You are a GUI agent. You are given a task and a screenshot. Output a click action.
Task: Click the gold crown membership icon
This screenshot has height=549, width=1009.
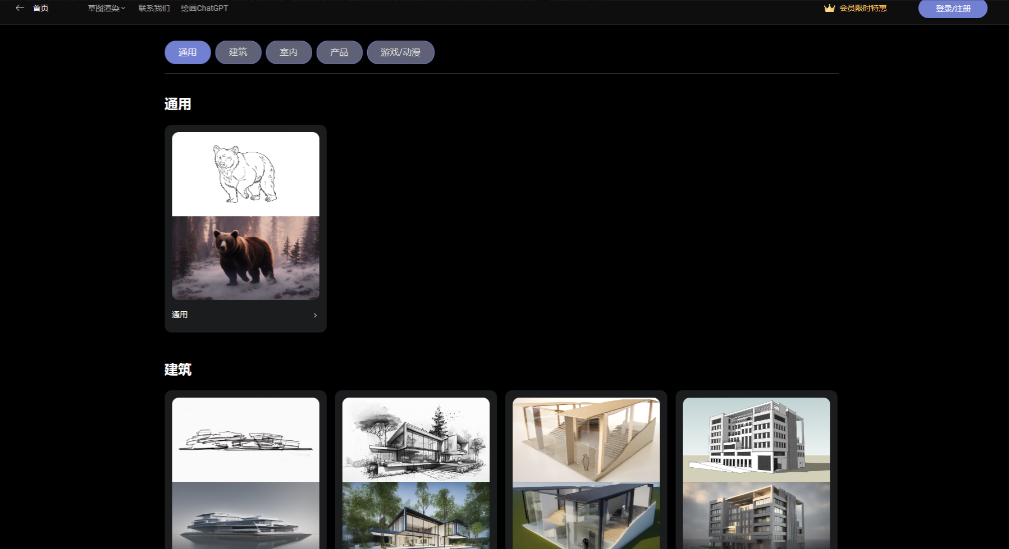829,8
